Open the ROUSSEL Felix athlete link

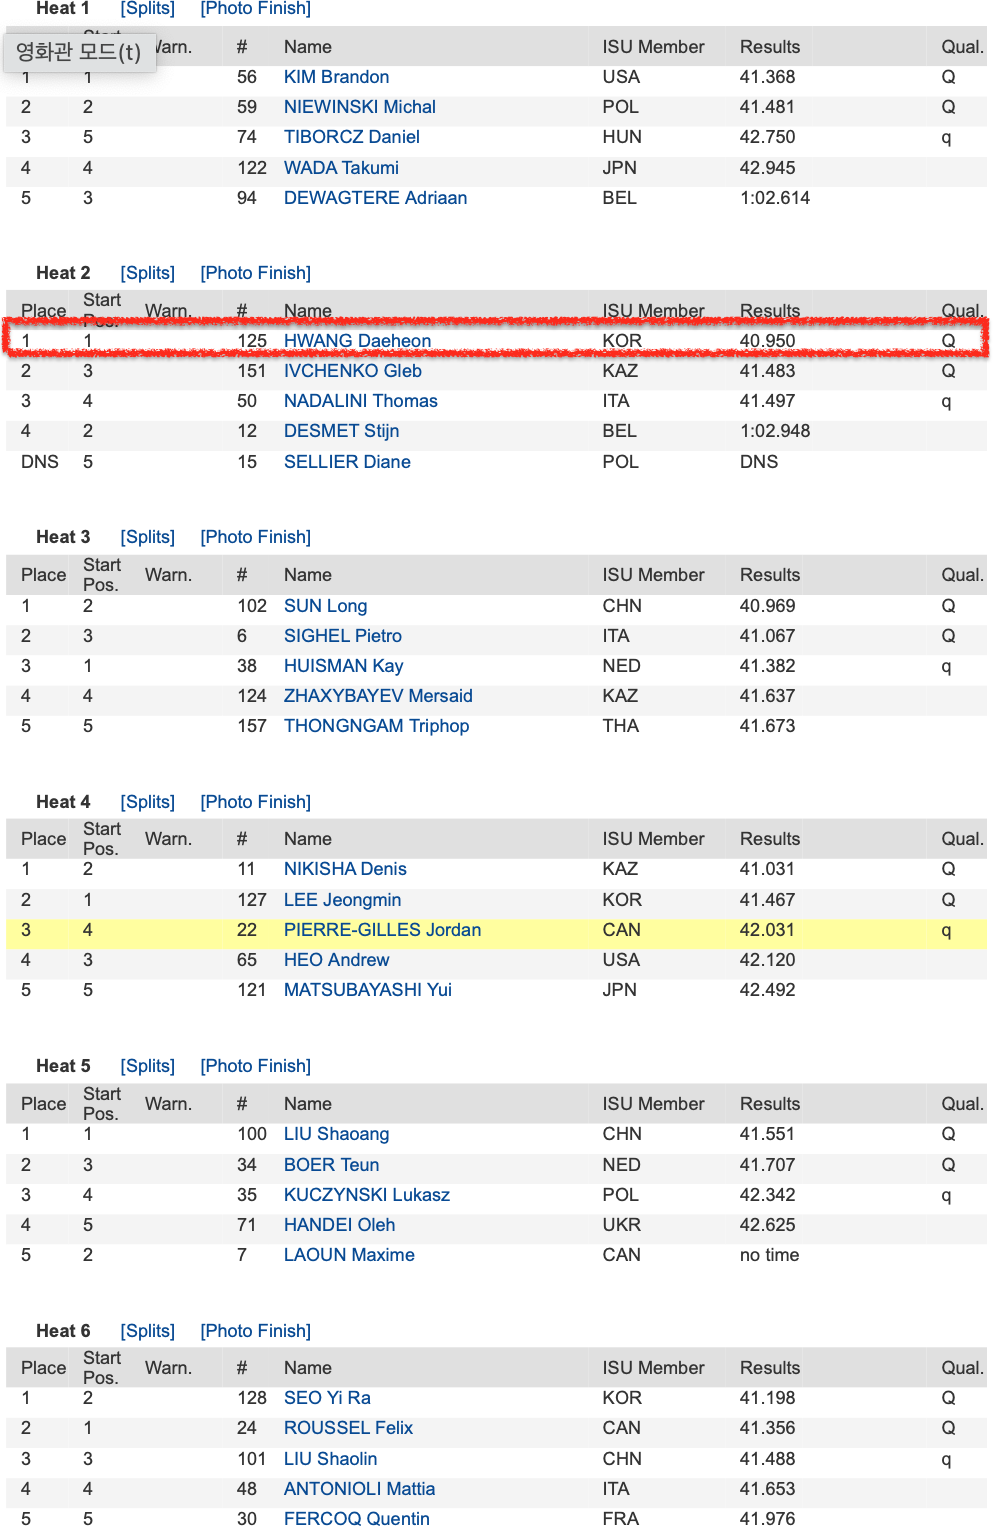coord(348,1428)
